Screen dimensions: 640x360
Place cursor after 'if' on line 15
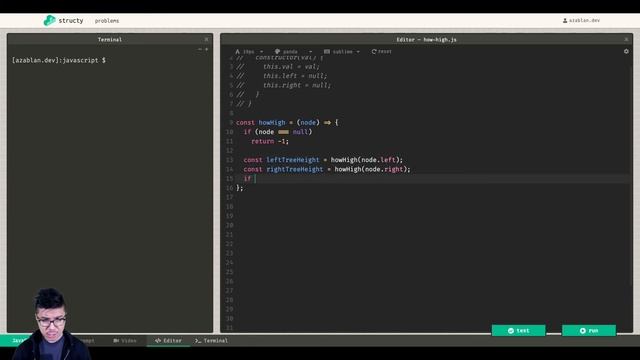[255, 179]
